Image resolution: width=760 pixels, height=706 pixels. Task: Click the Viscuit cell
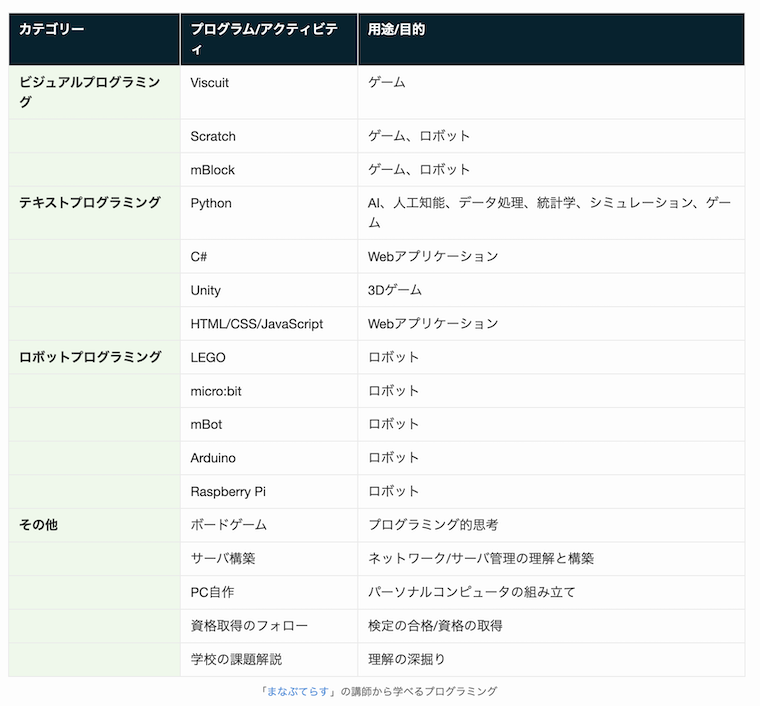[x=269, y=92]
